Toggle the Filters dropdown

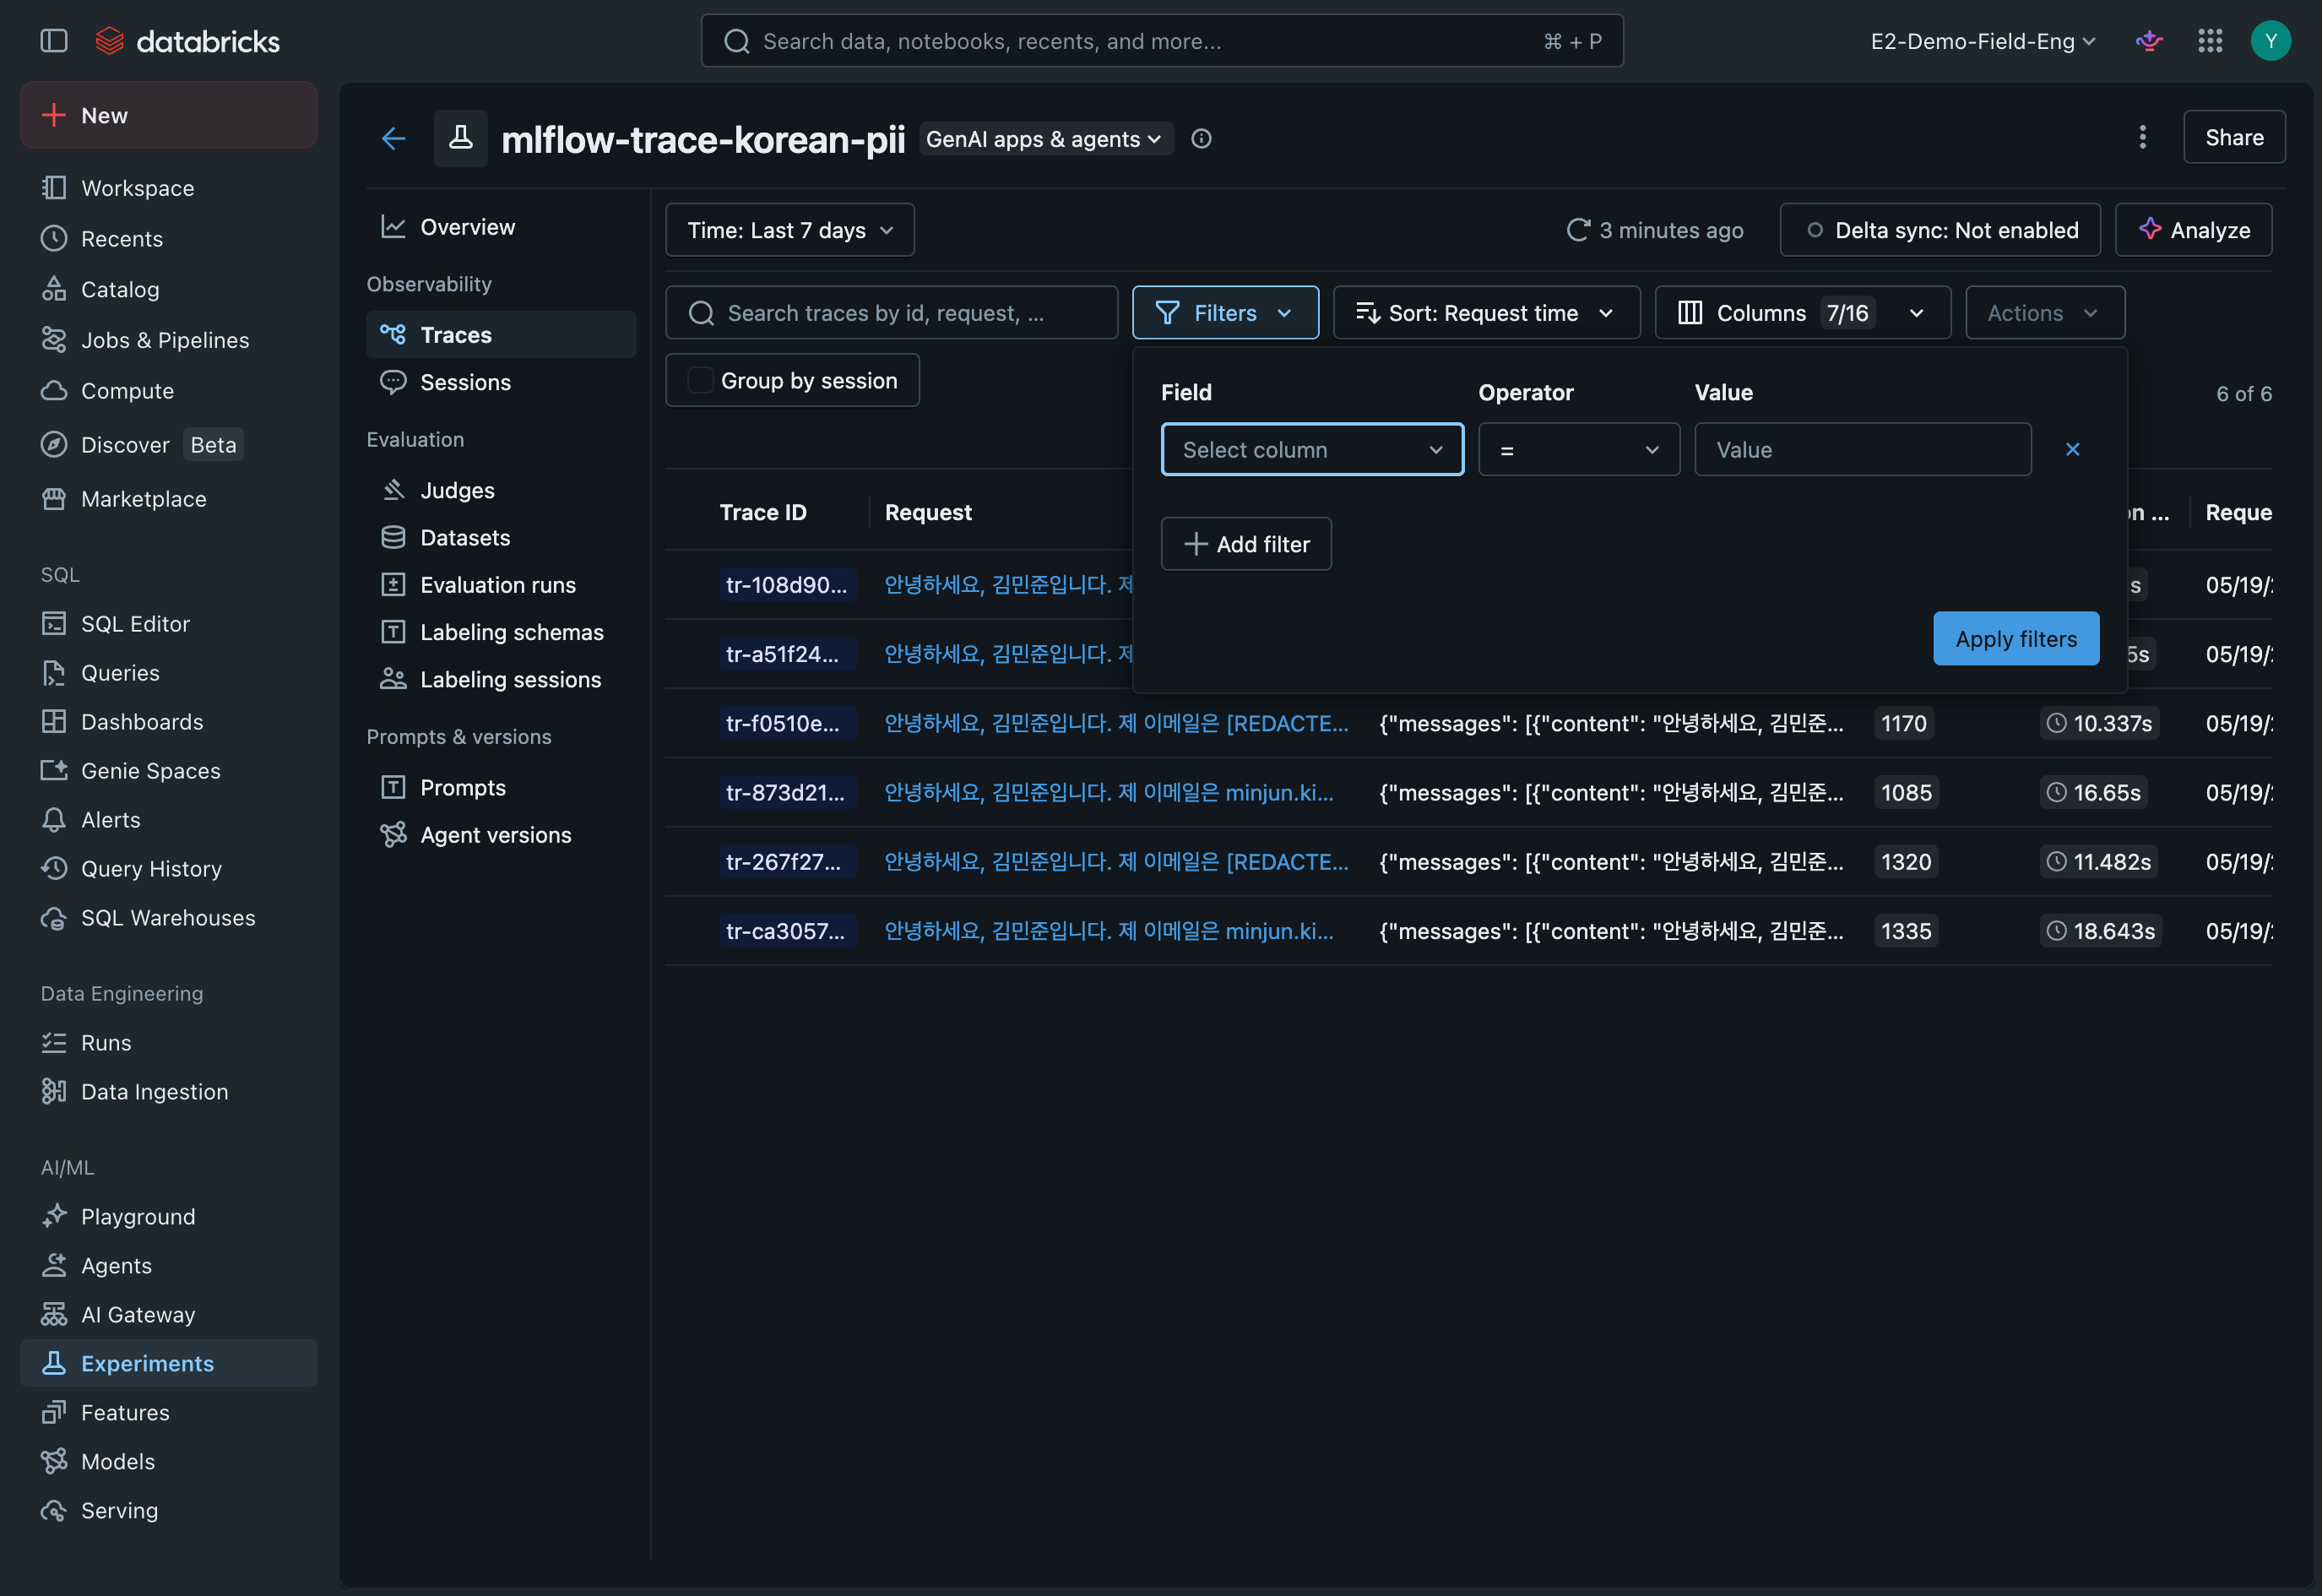click(x=1225, y=313)
